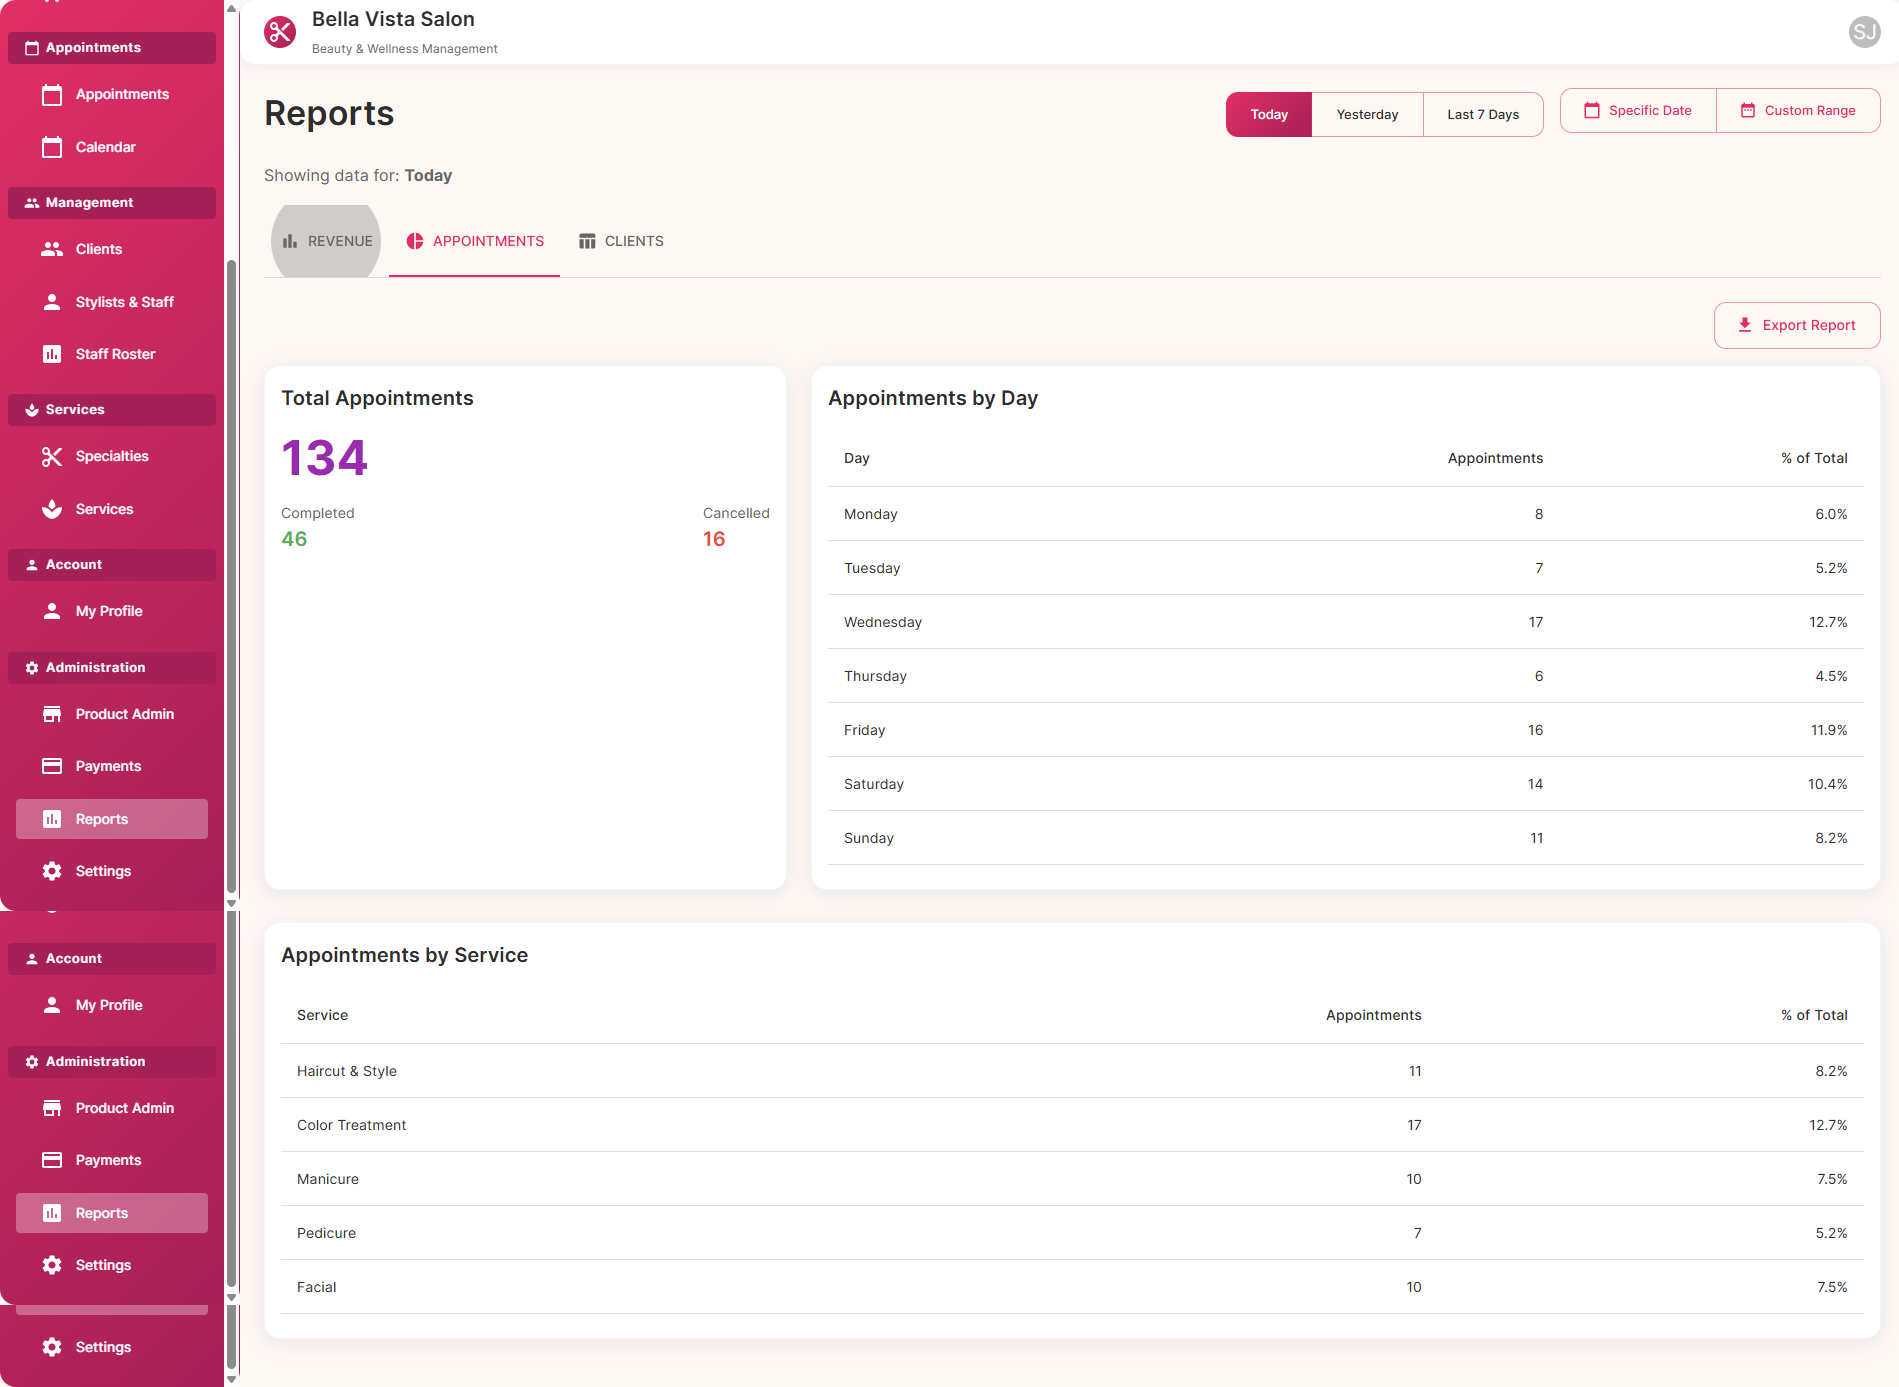Select the Last 7 Days filter

point(1482,114)
